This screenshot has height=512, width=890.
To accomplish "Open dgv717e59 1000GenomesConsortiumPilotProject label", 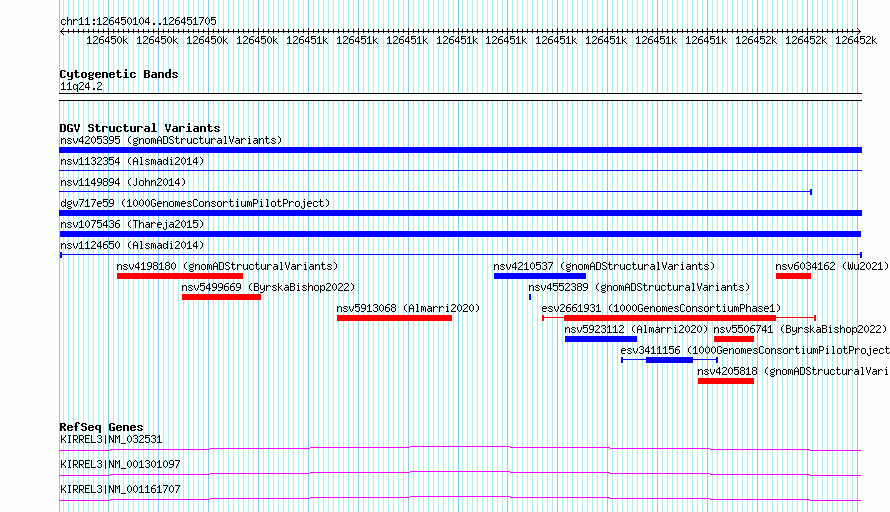I will pos(195,203).
